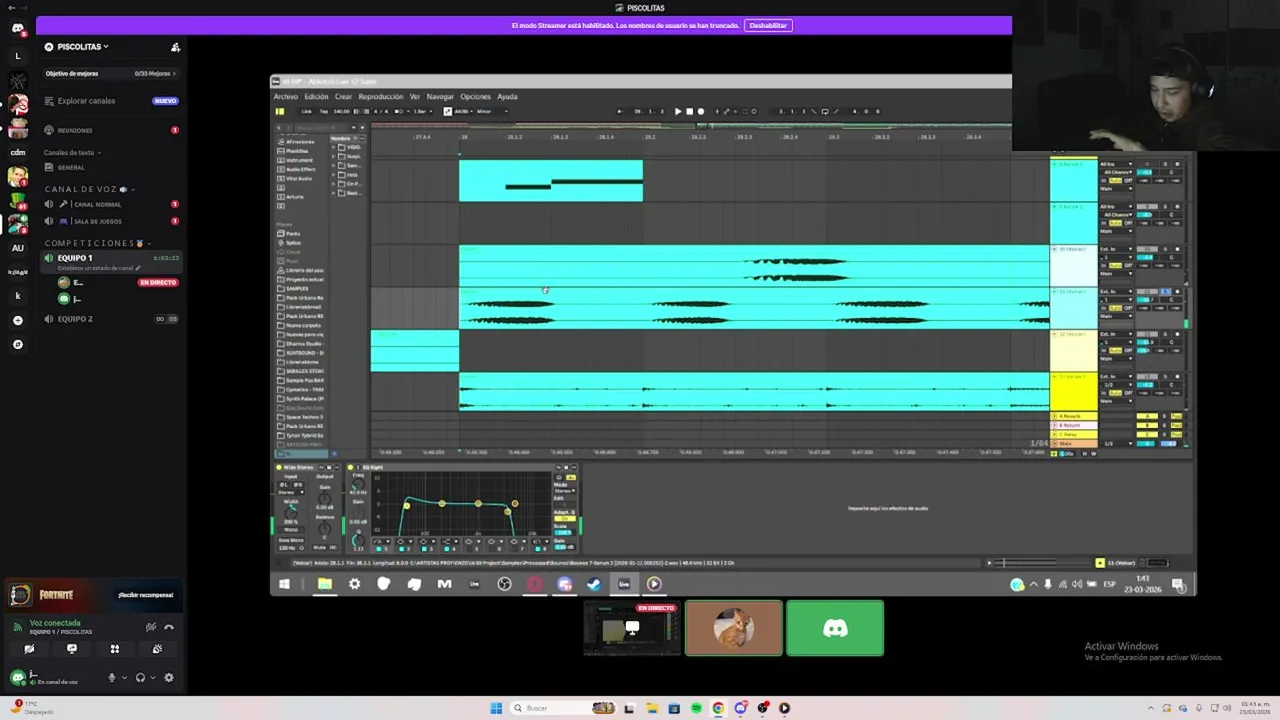The height and width of the screenshot is (720, 1280).
Task: Disconnect from voice with the hang-up icon
Action: 169,627
